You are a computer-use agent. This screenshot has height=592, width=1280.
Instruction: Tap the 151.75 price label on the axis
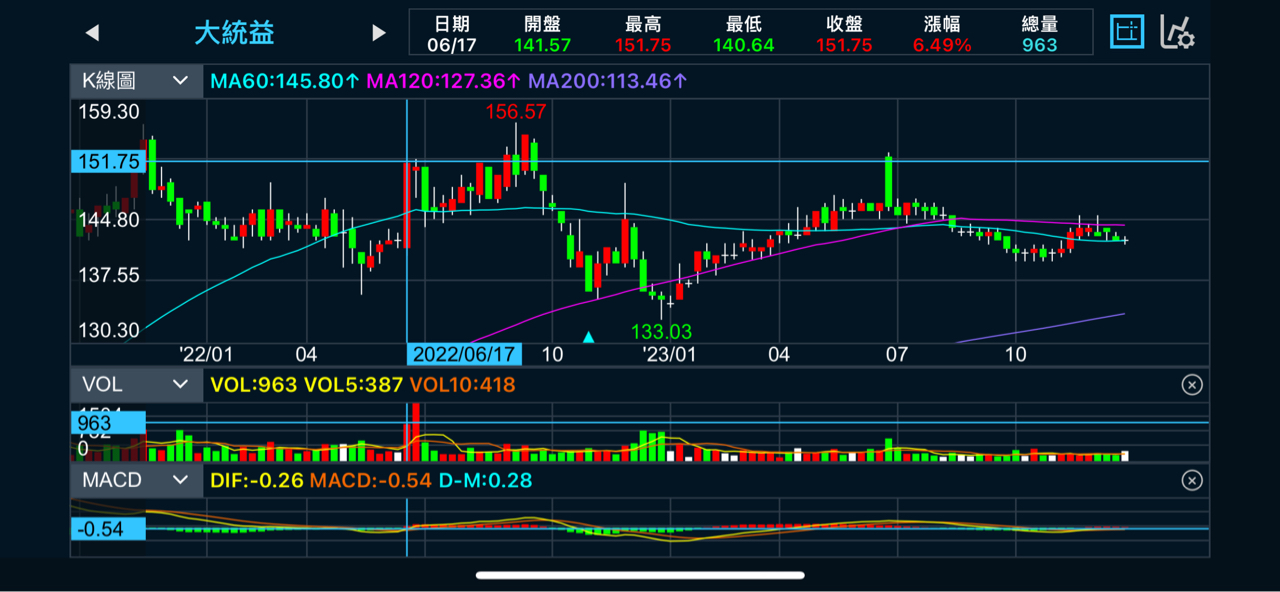(x=108, y=162)
